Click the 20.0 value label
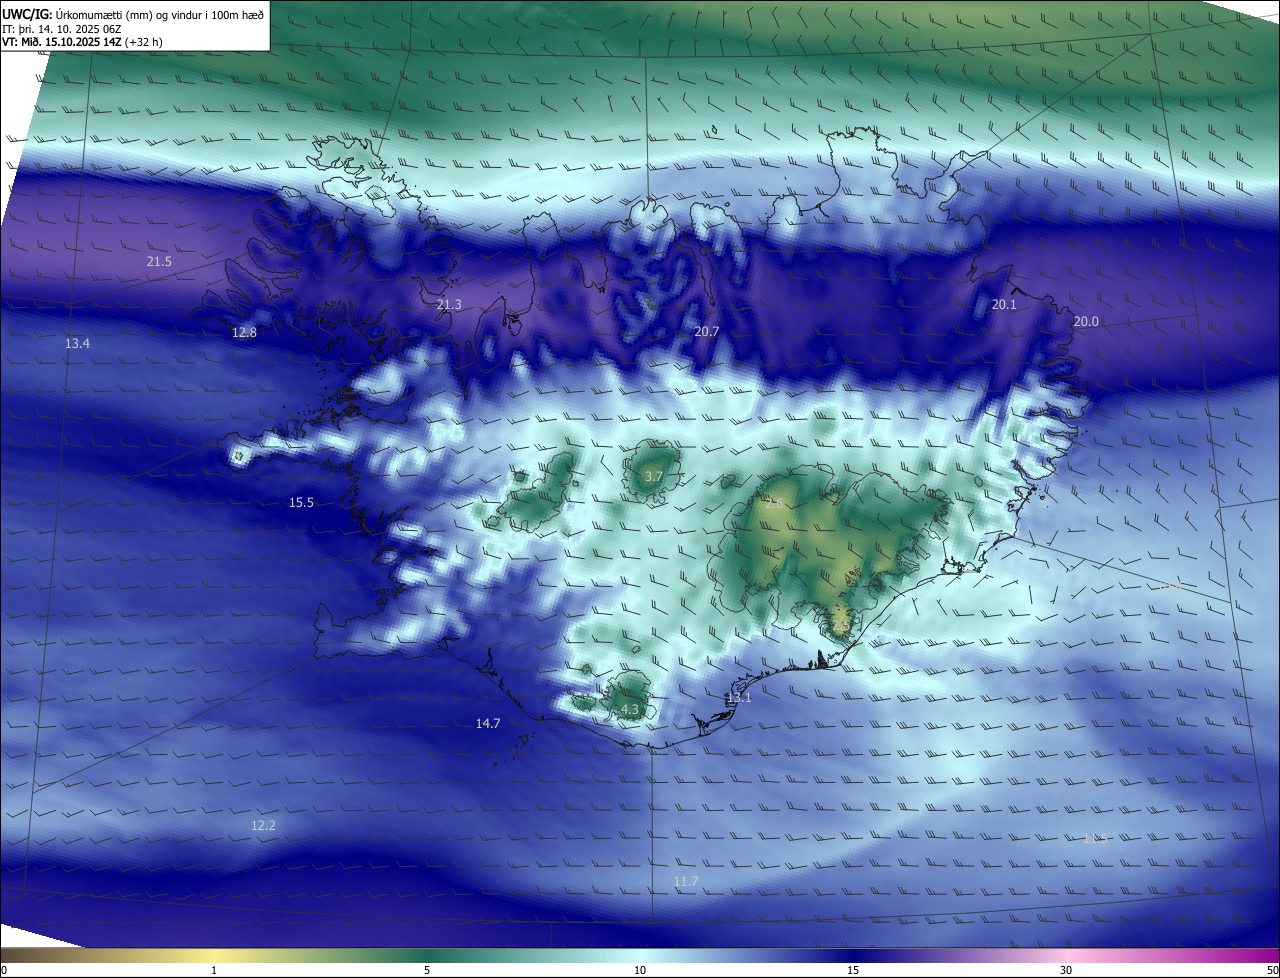 [x=1086, y=321]
